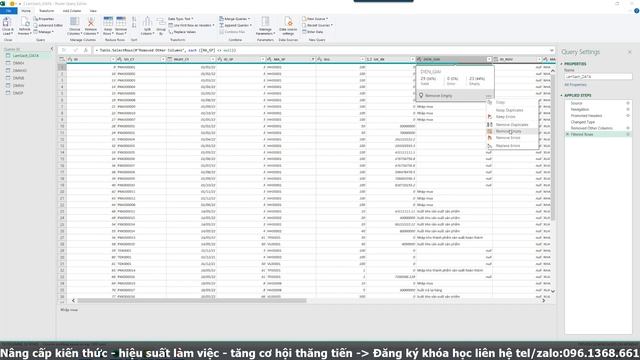This screenshot has width=640, height=360.
Task: Click the Sort descending icon
Action: [134, 25]
